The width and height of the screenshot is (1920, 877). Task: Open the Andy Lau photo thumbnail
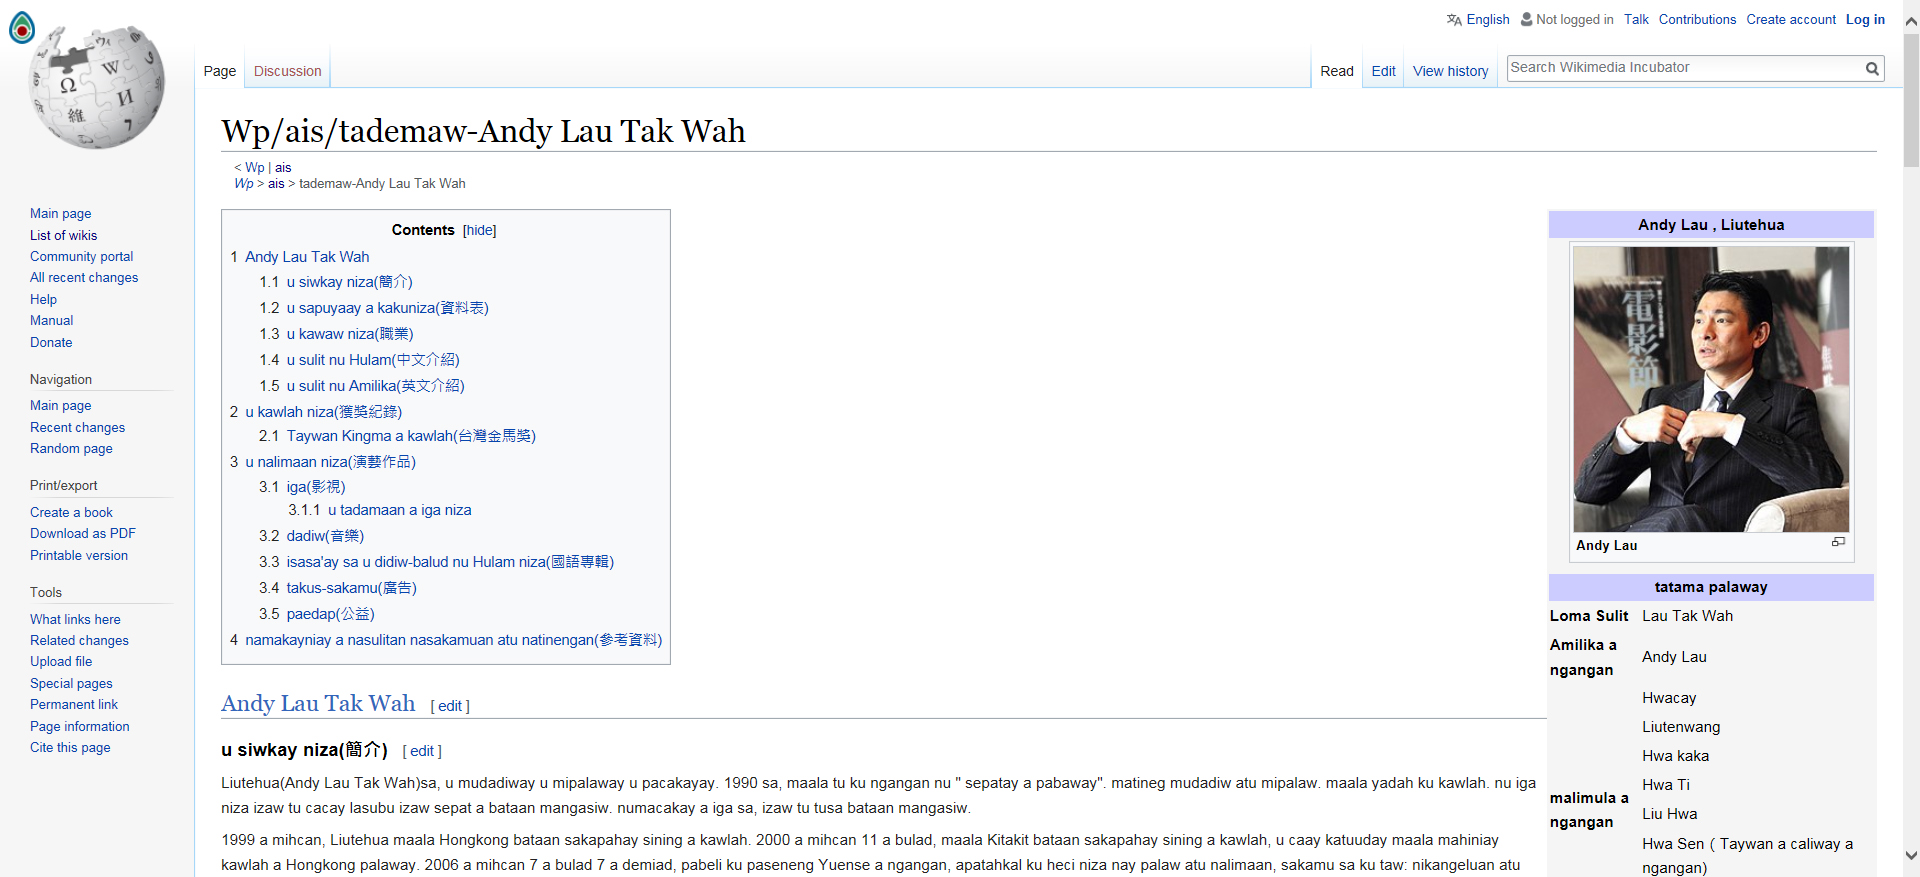(1711, 389)
